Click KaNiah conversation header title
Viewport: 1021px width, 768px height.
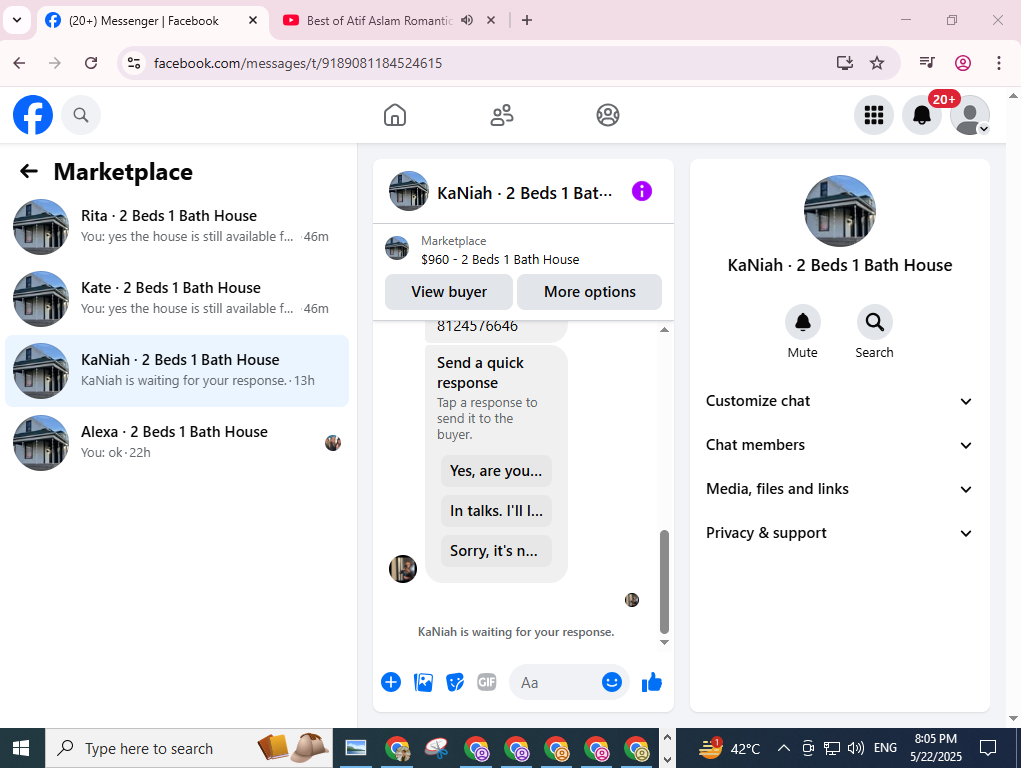[x=524, y=193]
